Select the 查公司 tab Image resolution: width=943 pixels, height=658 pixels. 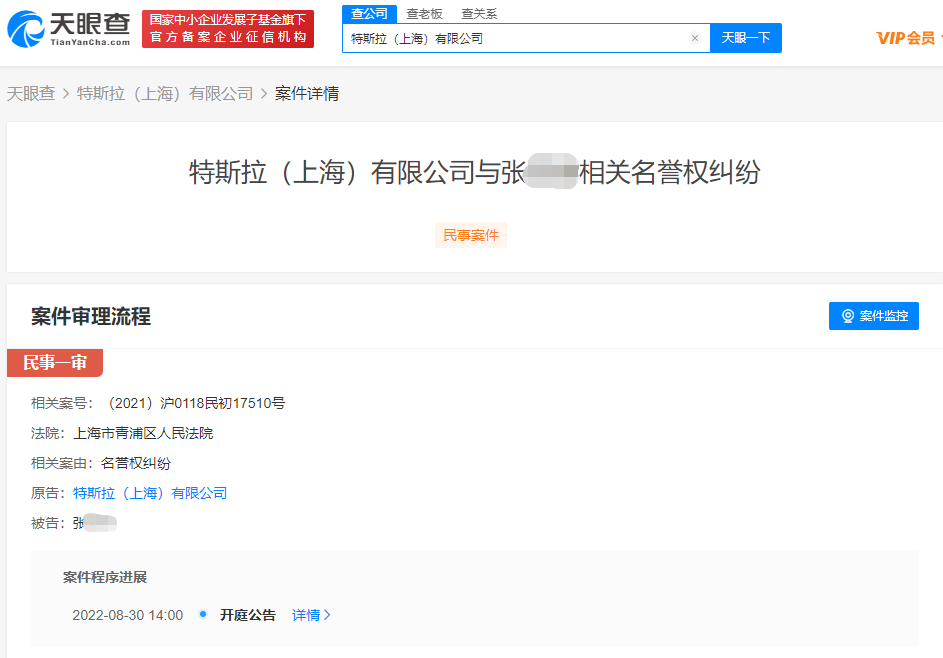pyautogui.click(x=368, y=14)
